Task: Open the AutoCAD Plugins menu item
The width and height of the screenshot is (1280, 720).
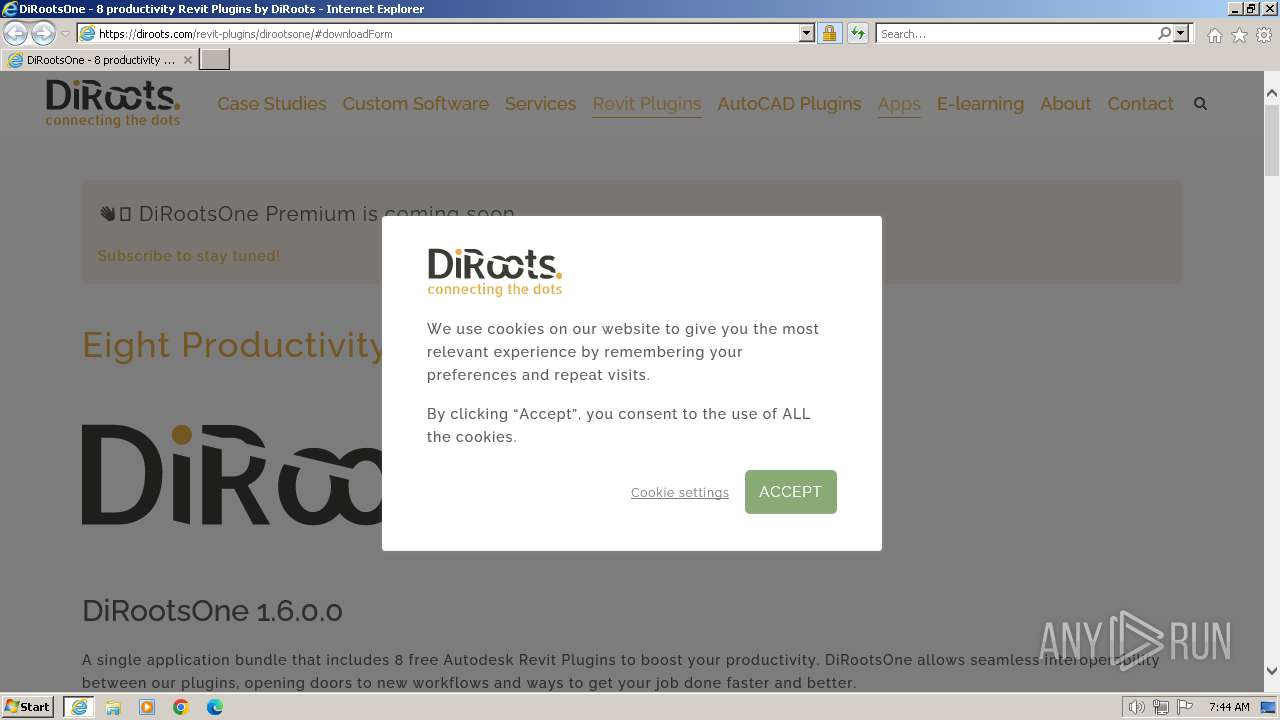Action: [x=789, y=104]
